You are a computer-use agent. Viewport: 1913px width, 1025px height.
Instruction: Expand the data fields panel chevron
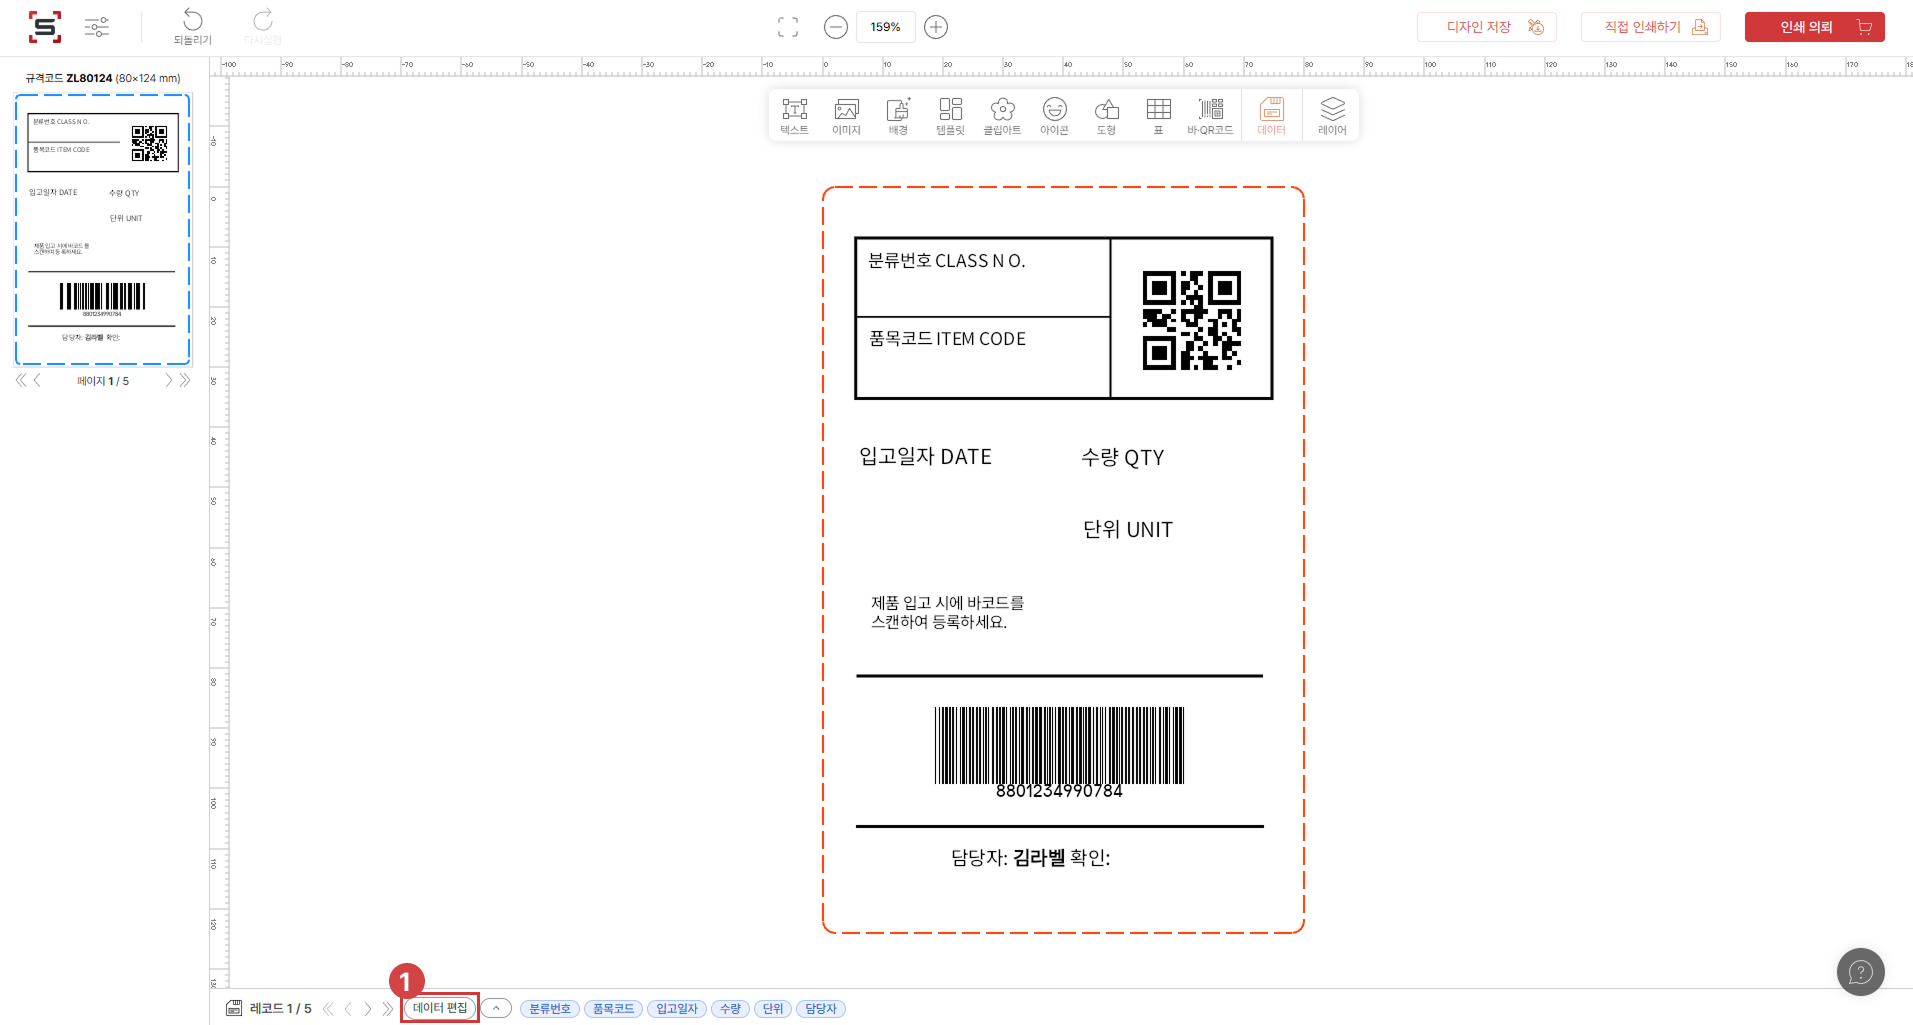[x=496, y=1008]
